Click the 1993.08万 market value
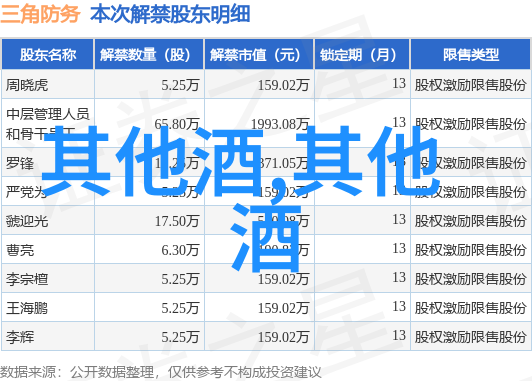 coord(280,124)
